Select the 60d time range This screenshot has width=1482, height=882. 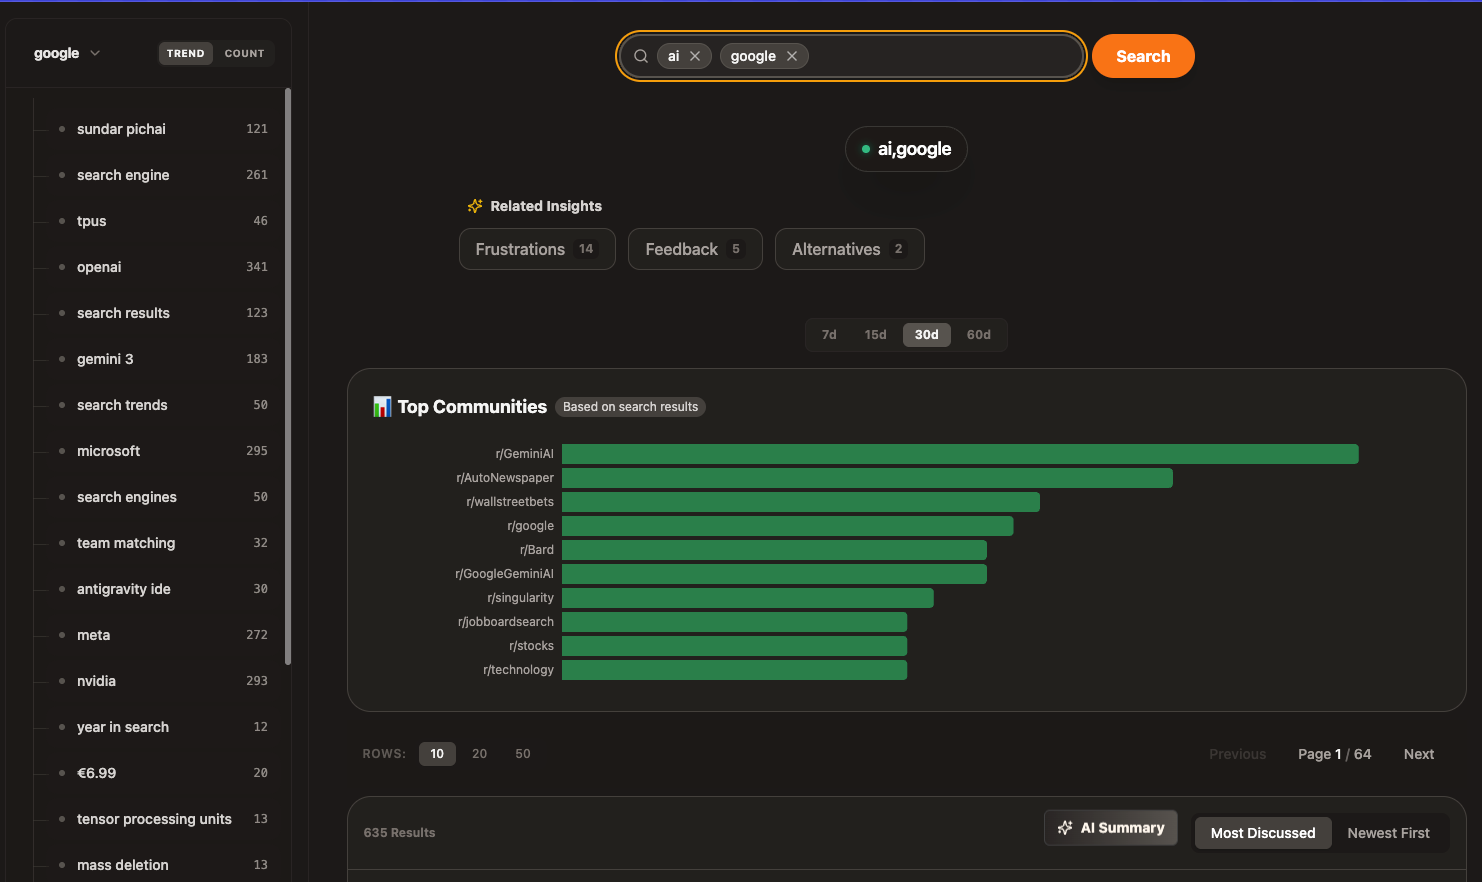point(978,335)
